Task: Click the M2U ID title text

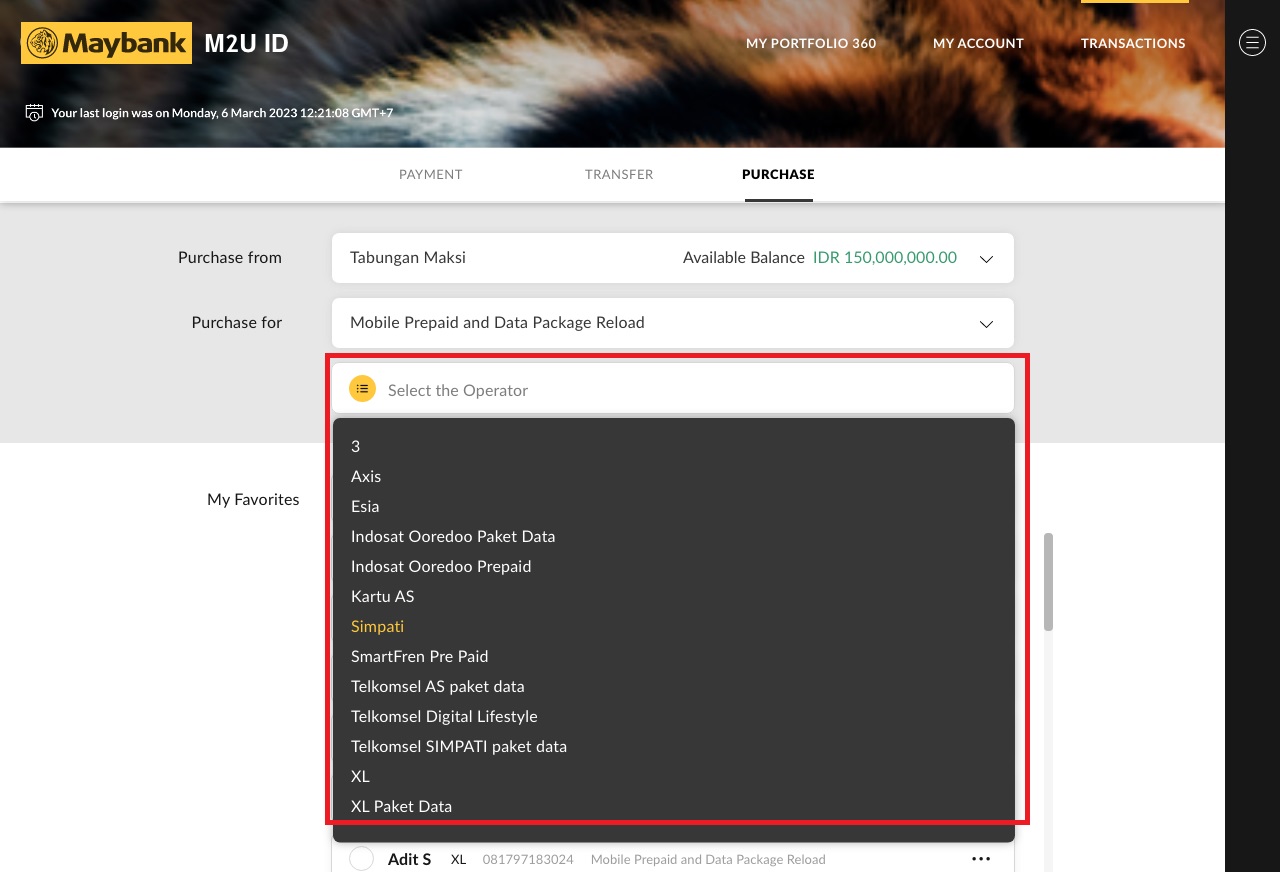Action: pos(246,43)
